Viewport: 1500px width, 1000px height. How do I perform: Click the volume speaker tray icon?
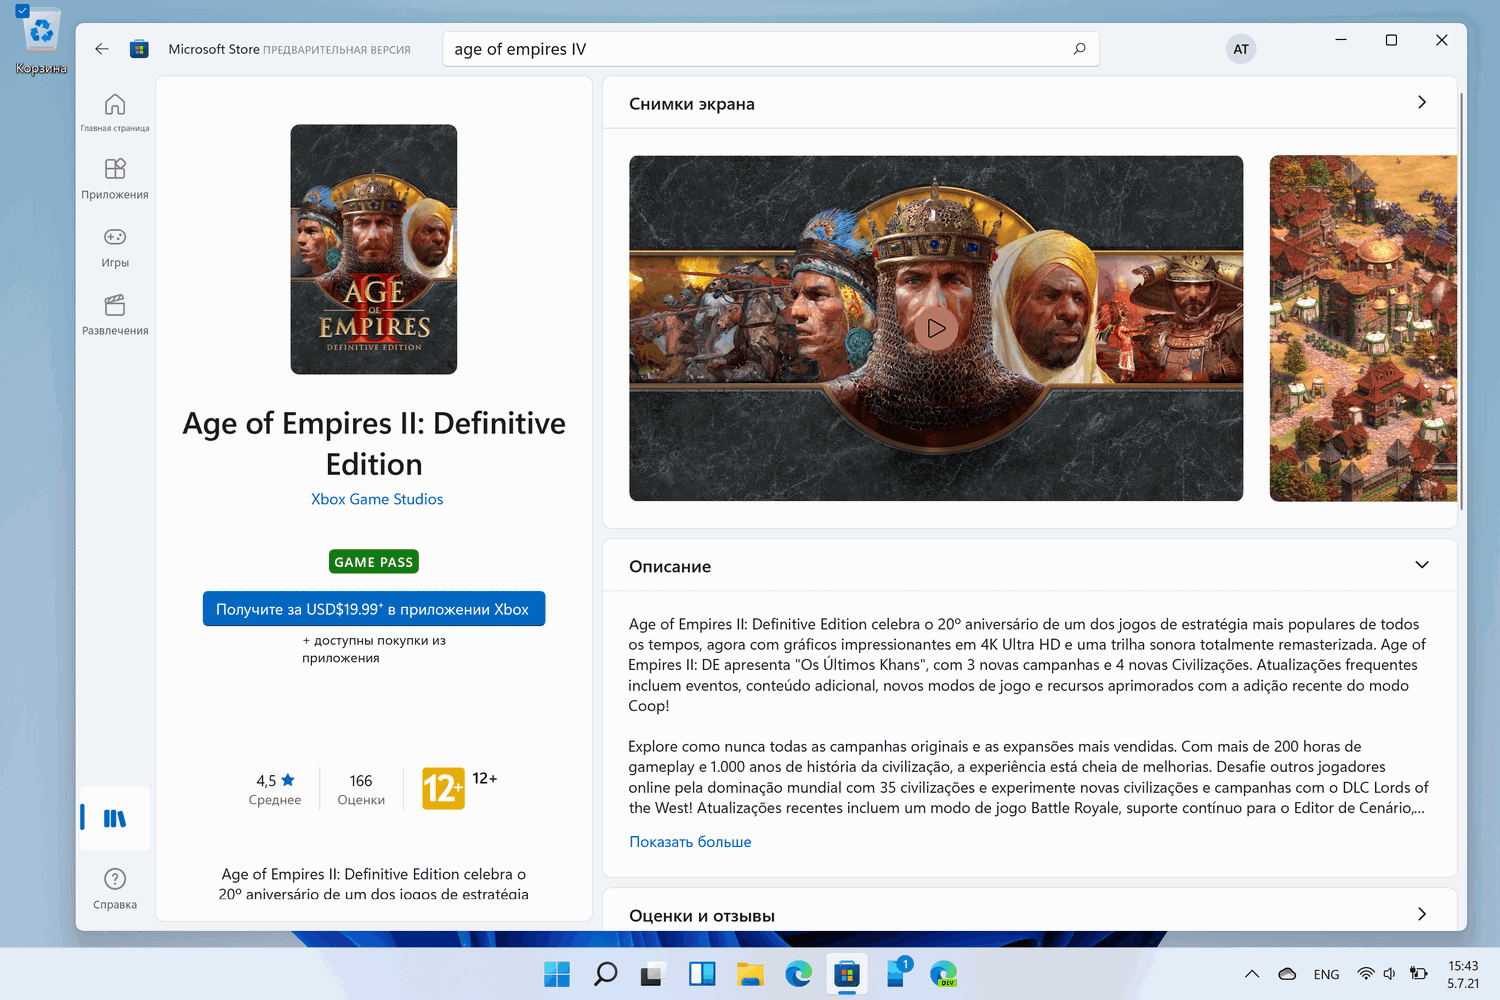tap(1389, 974)
